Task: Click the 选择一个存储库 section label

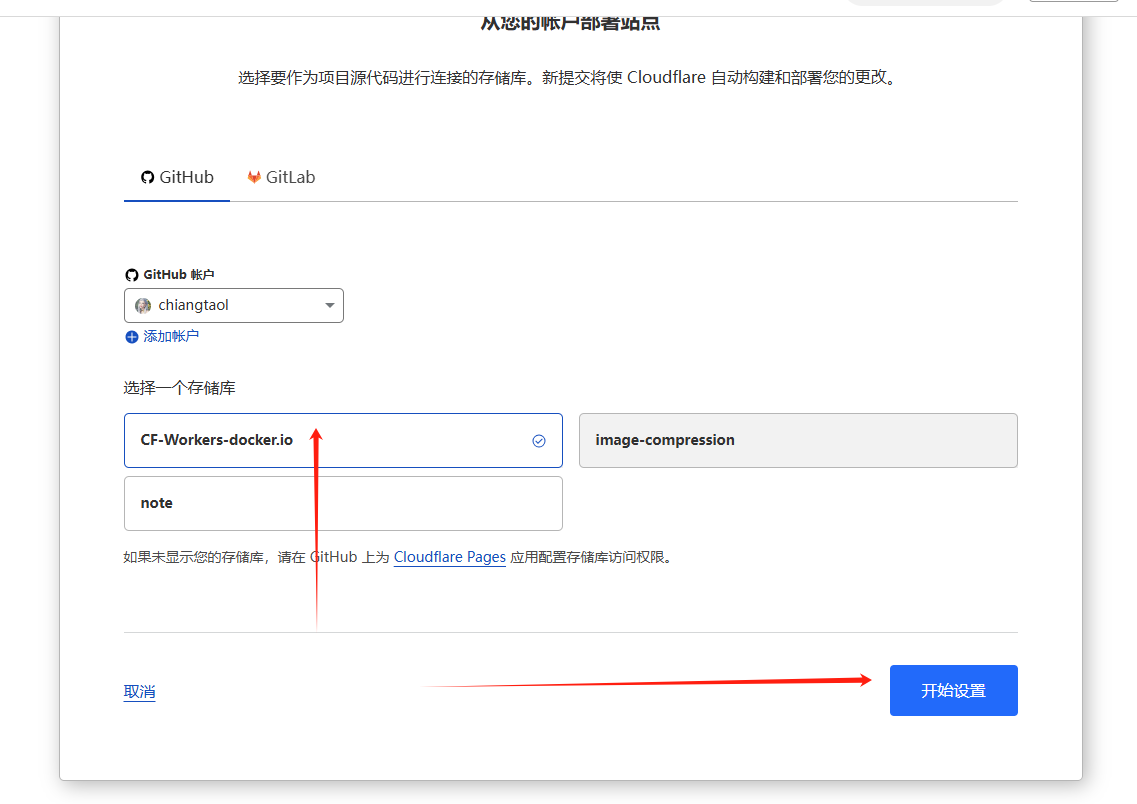Action: pos(180,388)
